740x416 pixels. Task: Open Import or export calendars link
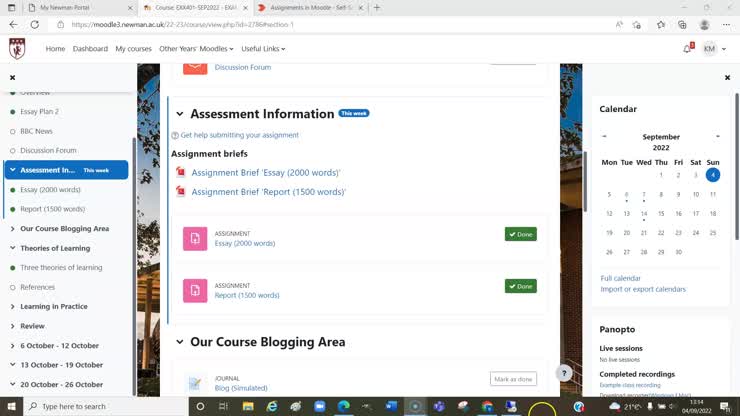point(643,289)
